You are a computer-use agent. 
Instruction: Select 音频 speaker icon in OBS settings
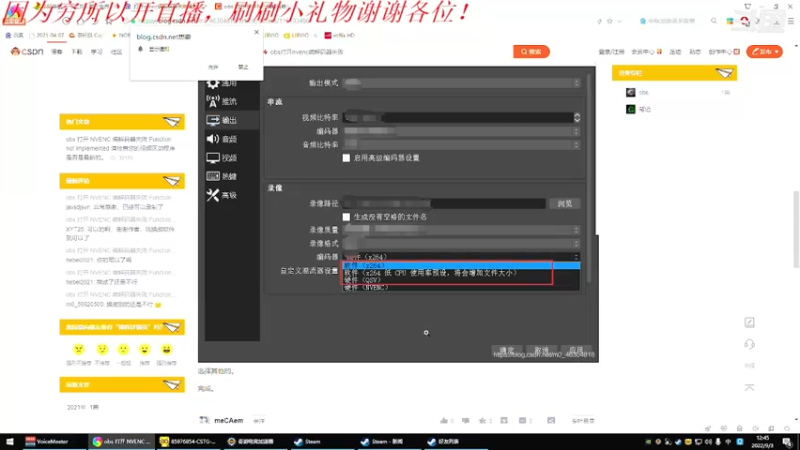213,139
